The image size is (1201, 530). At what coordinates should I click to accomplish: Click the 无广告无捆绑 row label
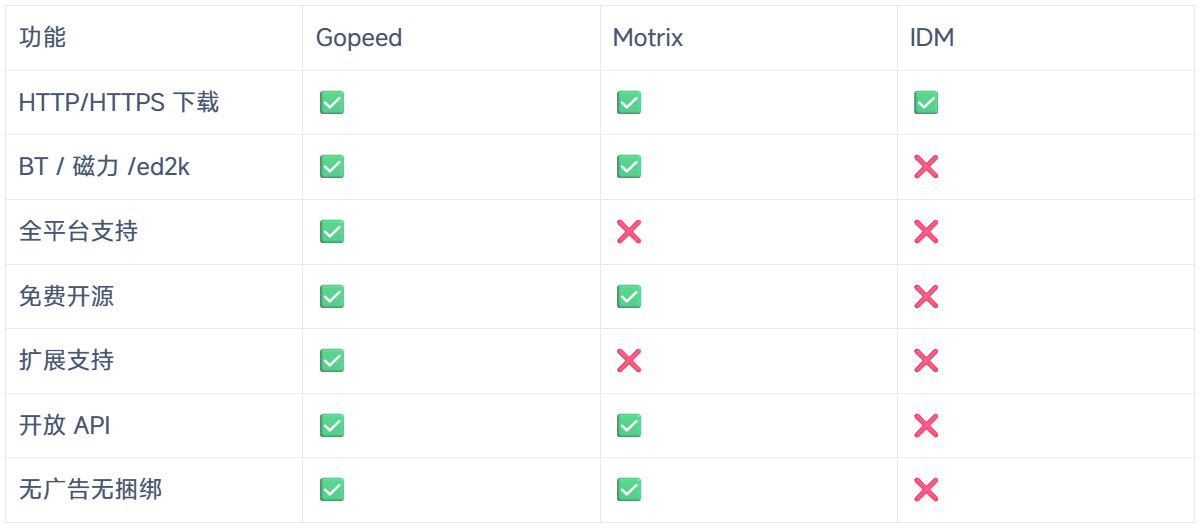[x=90, y=490]
